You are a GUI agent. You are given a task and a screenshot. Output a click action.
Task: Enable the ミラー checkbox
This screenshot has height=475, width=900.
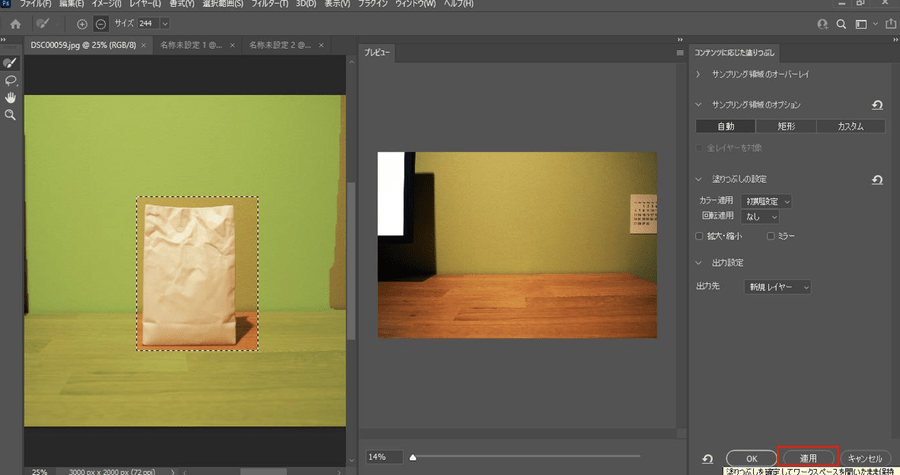coord(770,236)
